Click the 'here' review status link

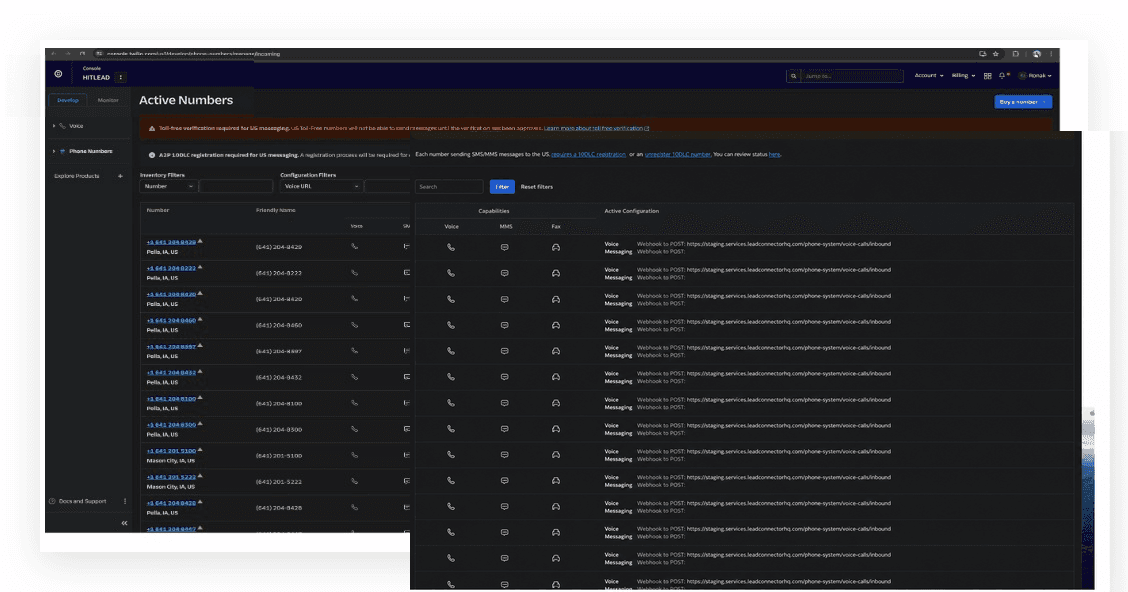click(x=774, y=155)
